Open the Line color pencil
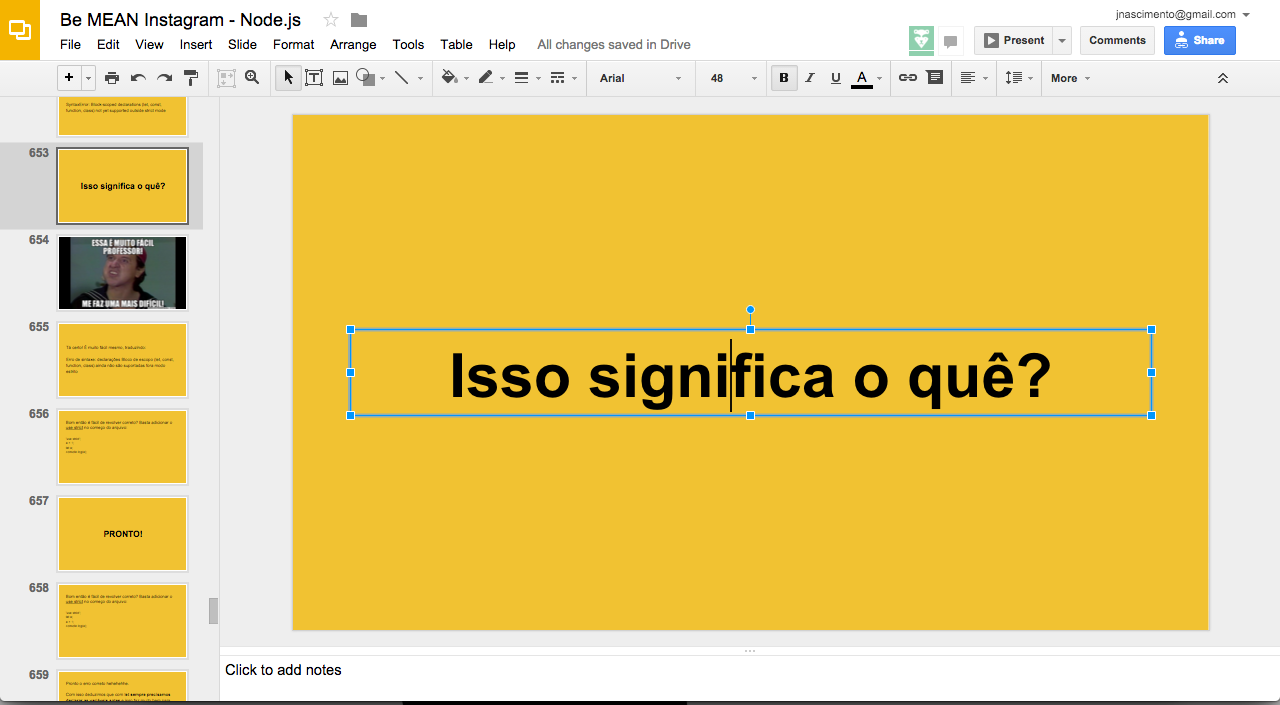The width and height of the screenshot is (1280, 705). 486,78
